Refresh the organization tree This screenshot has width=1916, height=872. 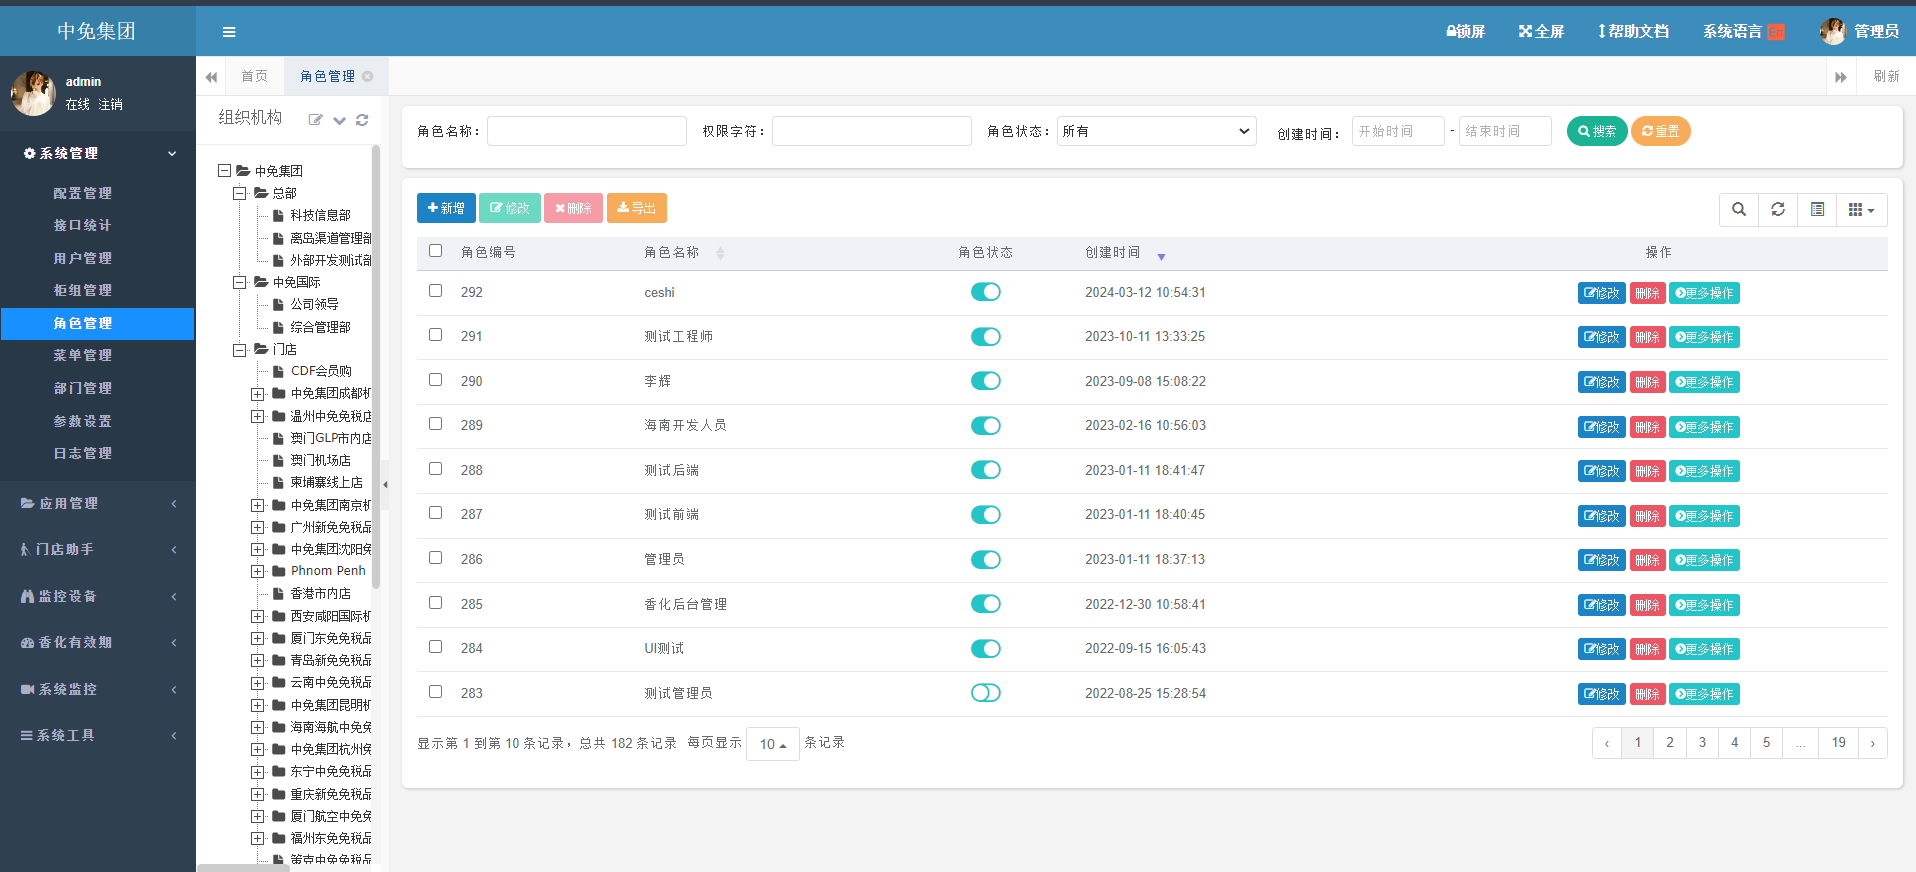click(x=362, y=120)
